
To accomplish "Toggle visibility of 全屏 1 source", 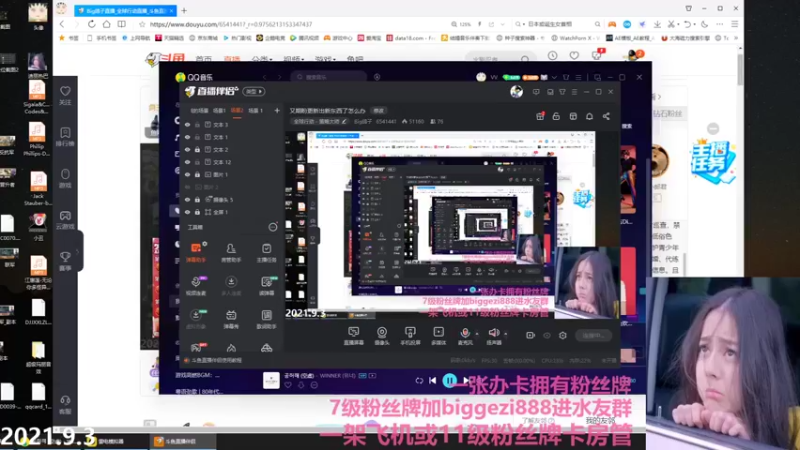I will 187,212.
